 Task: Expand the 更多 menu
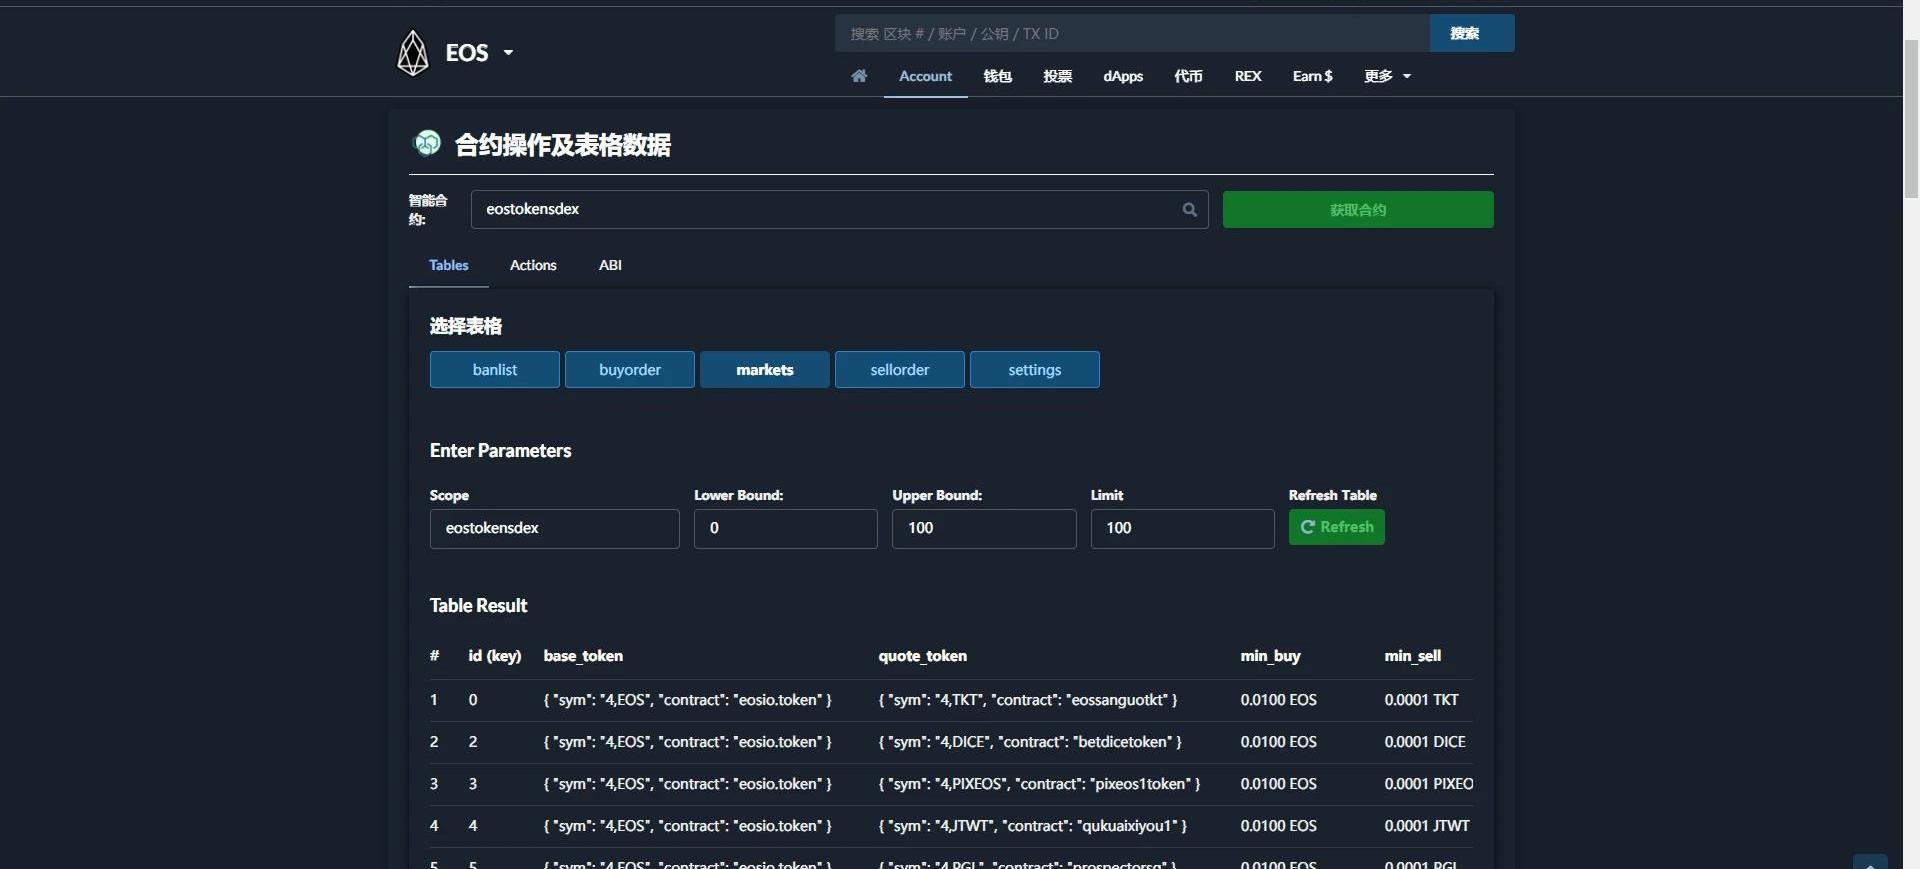click(1387, 76)
